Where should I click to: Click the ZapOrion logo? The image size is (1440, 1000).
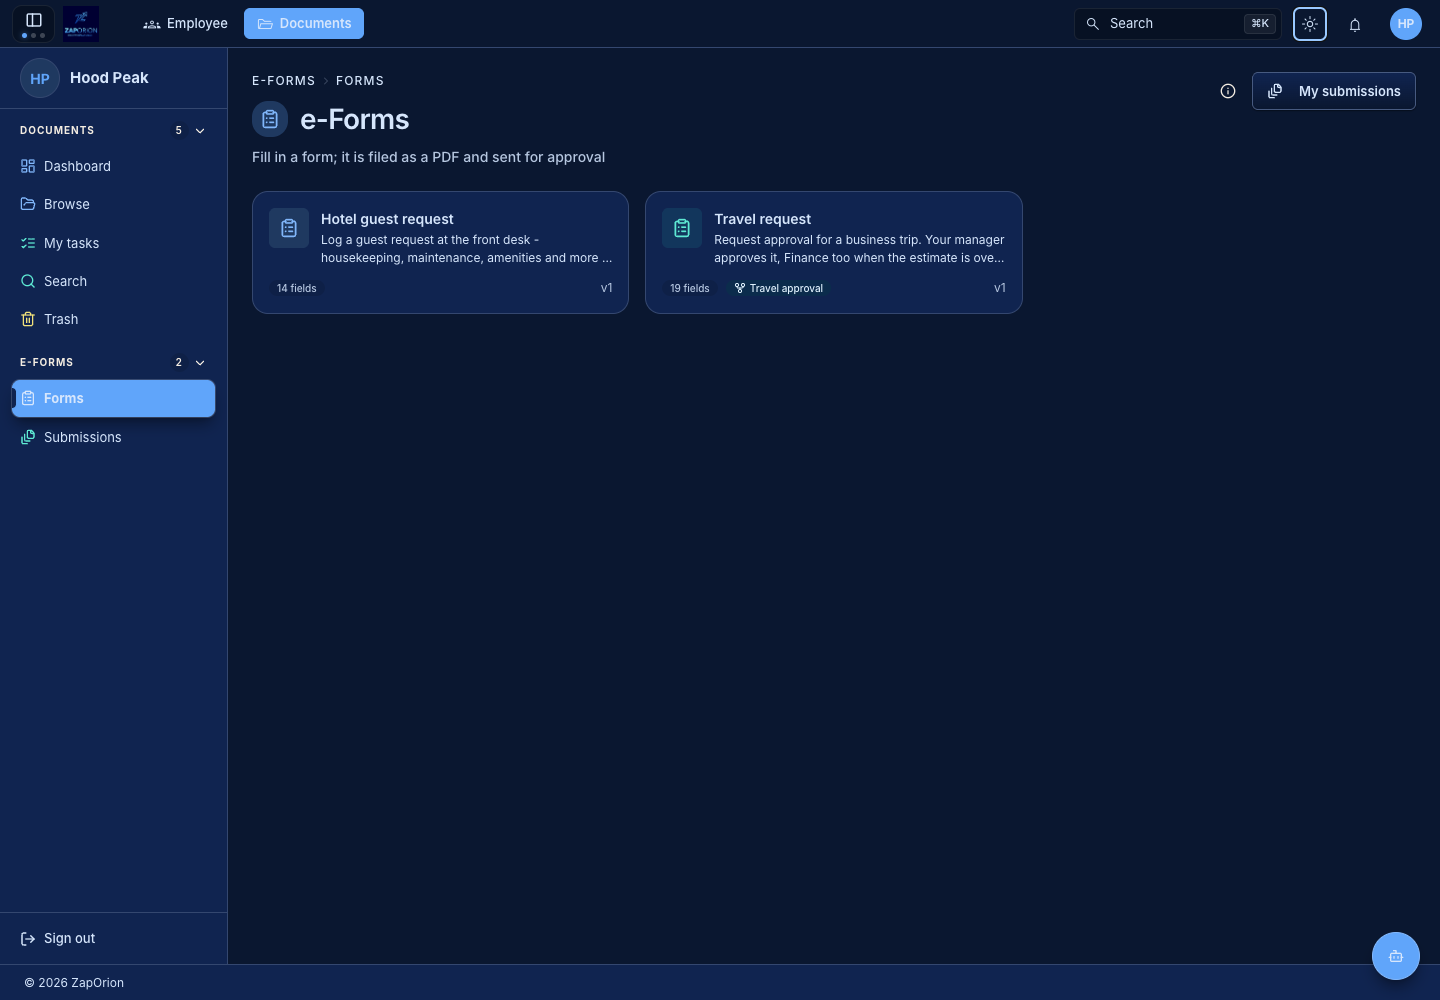(81, 23)
